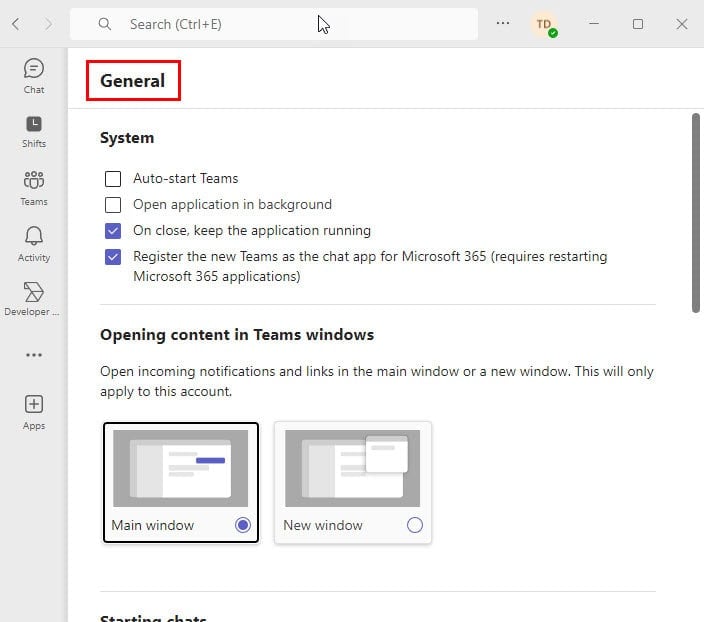This screenshot has width=704, height=622.
Task: Click Opening content in Teams windows heading
Action: [x=237, y=335]
